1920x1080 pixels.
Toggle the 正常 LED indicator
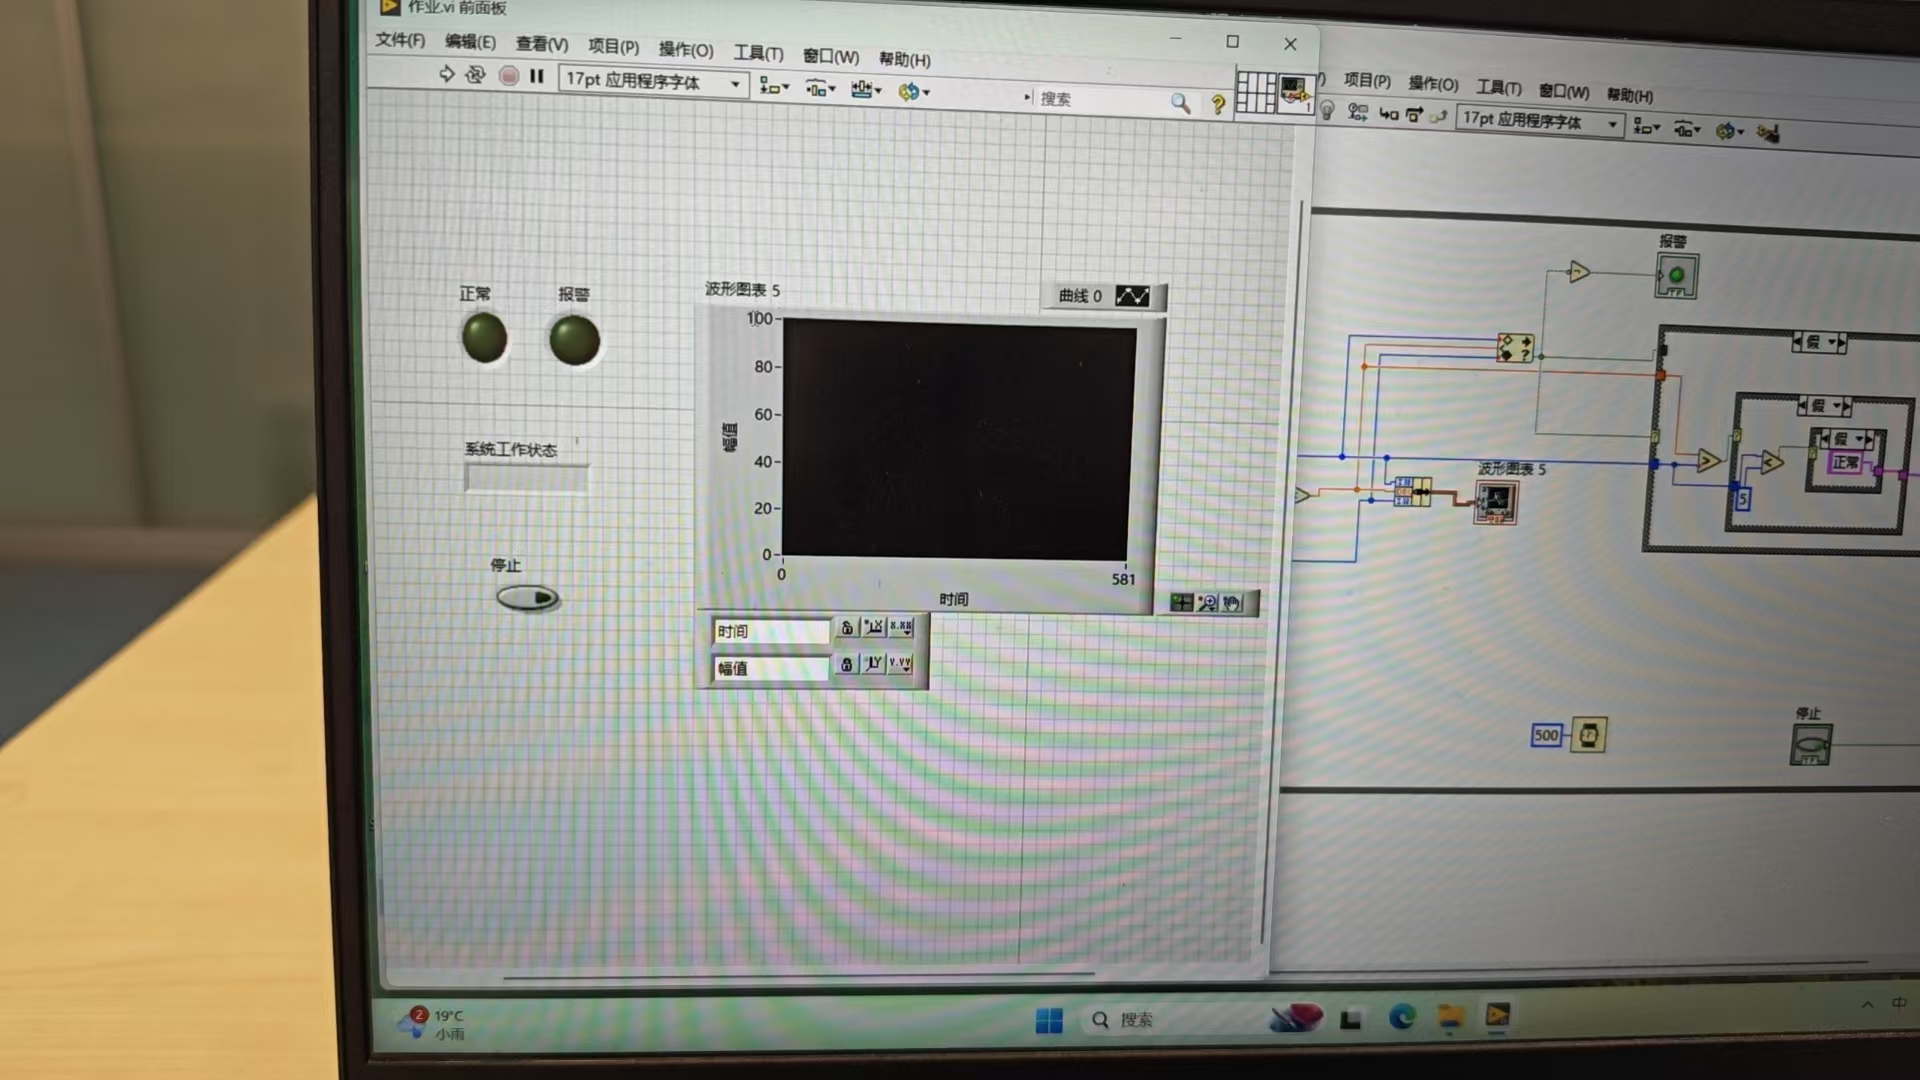[484, 337]
